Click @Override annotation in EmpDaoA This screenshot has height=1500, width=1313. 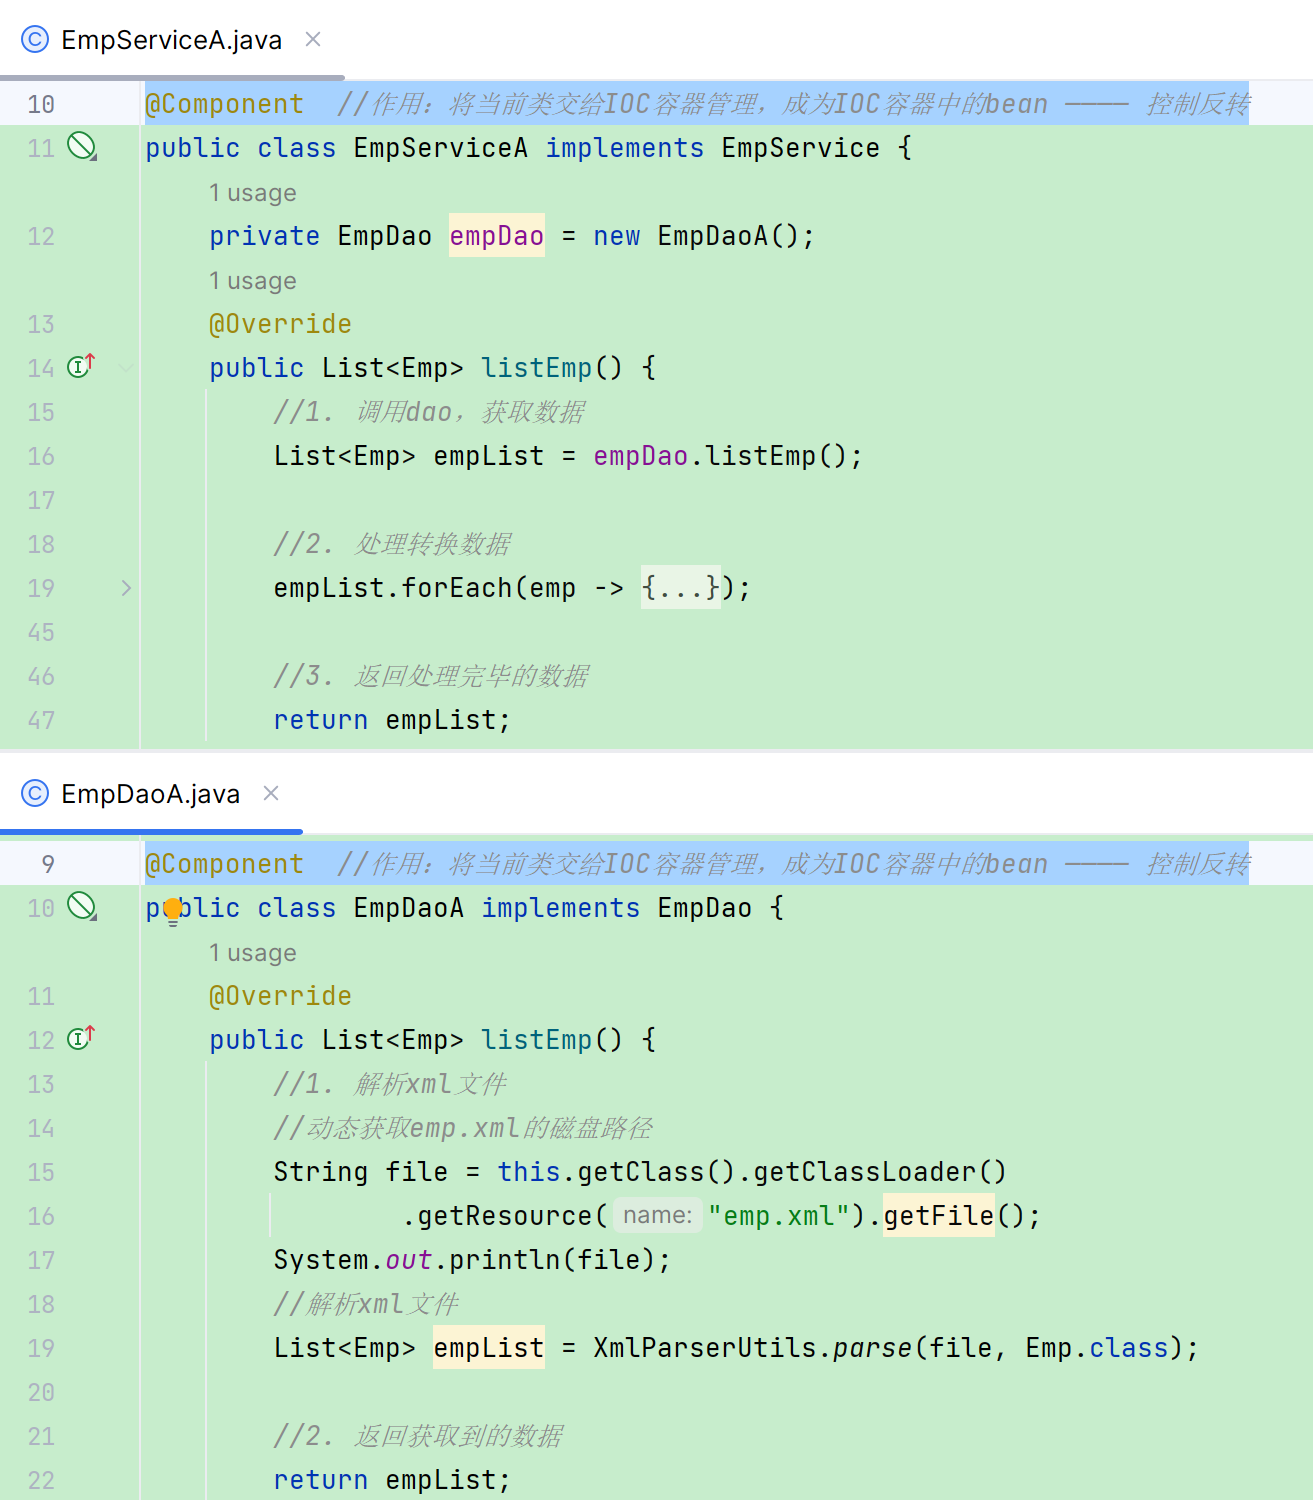pyautogui.click(x=281, y=996)
